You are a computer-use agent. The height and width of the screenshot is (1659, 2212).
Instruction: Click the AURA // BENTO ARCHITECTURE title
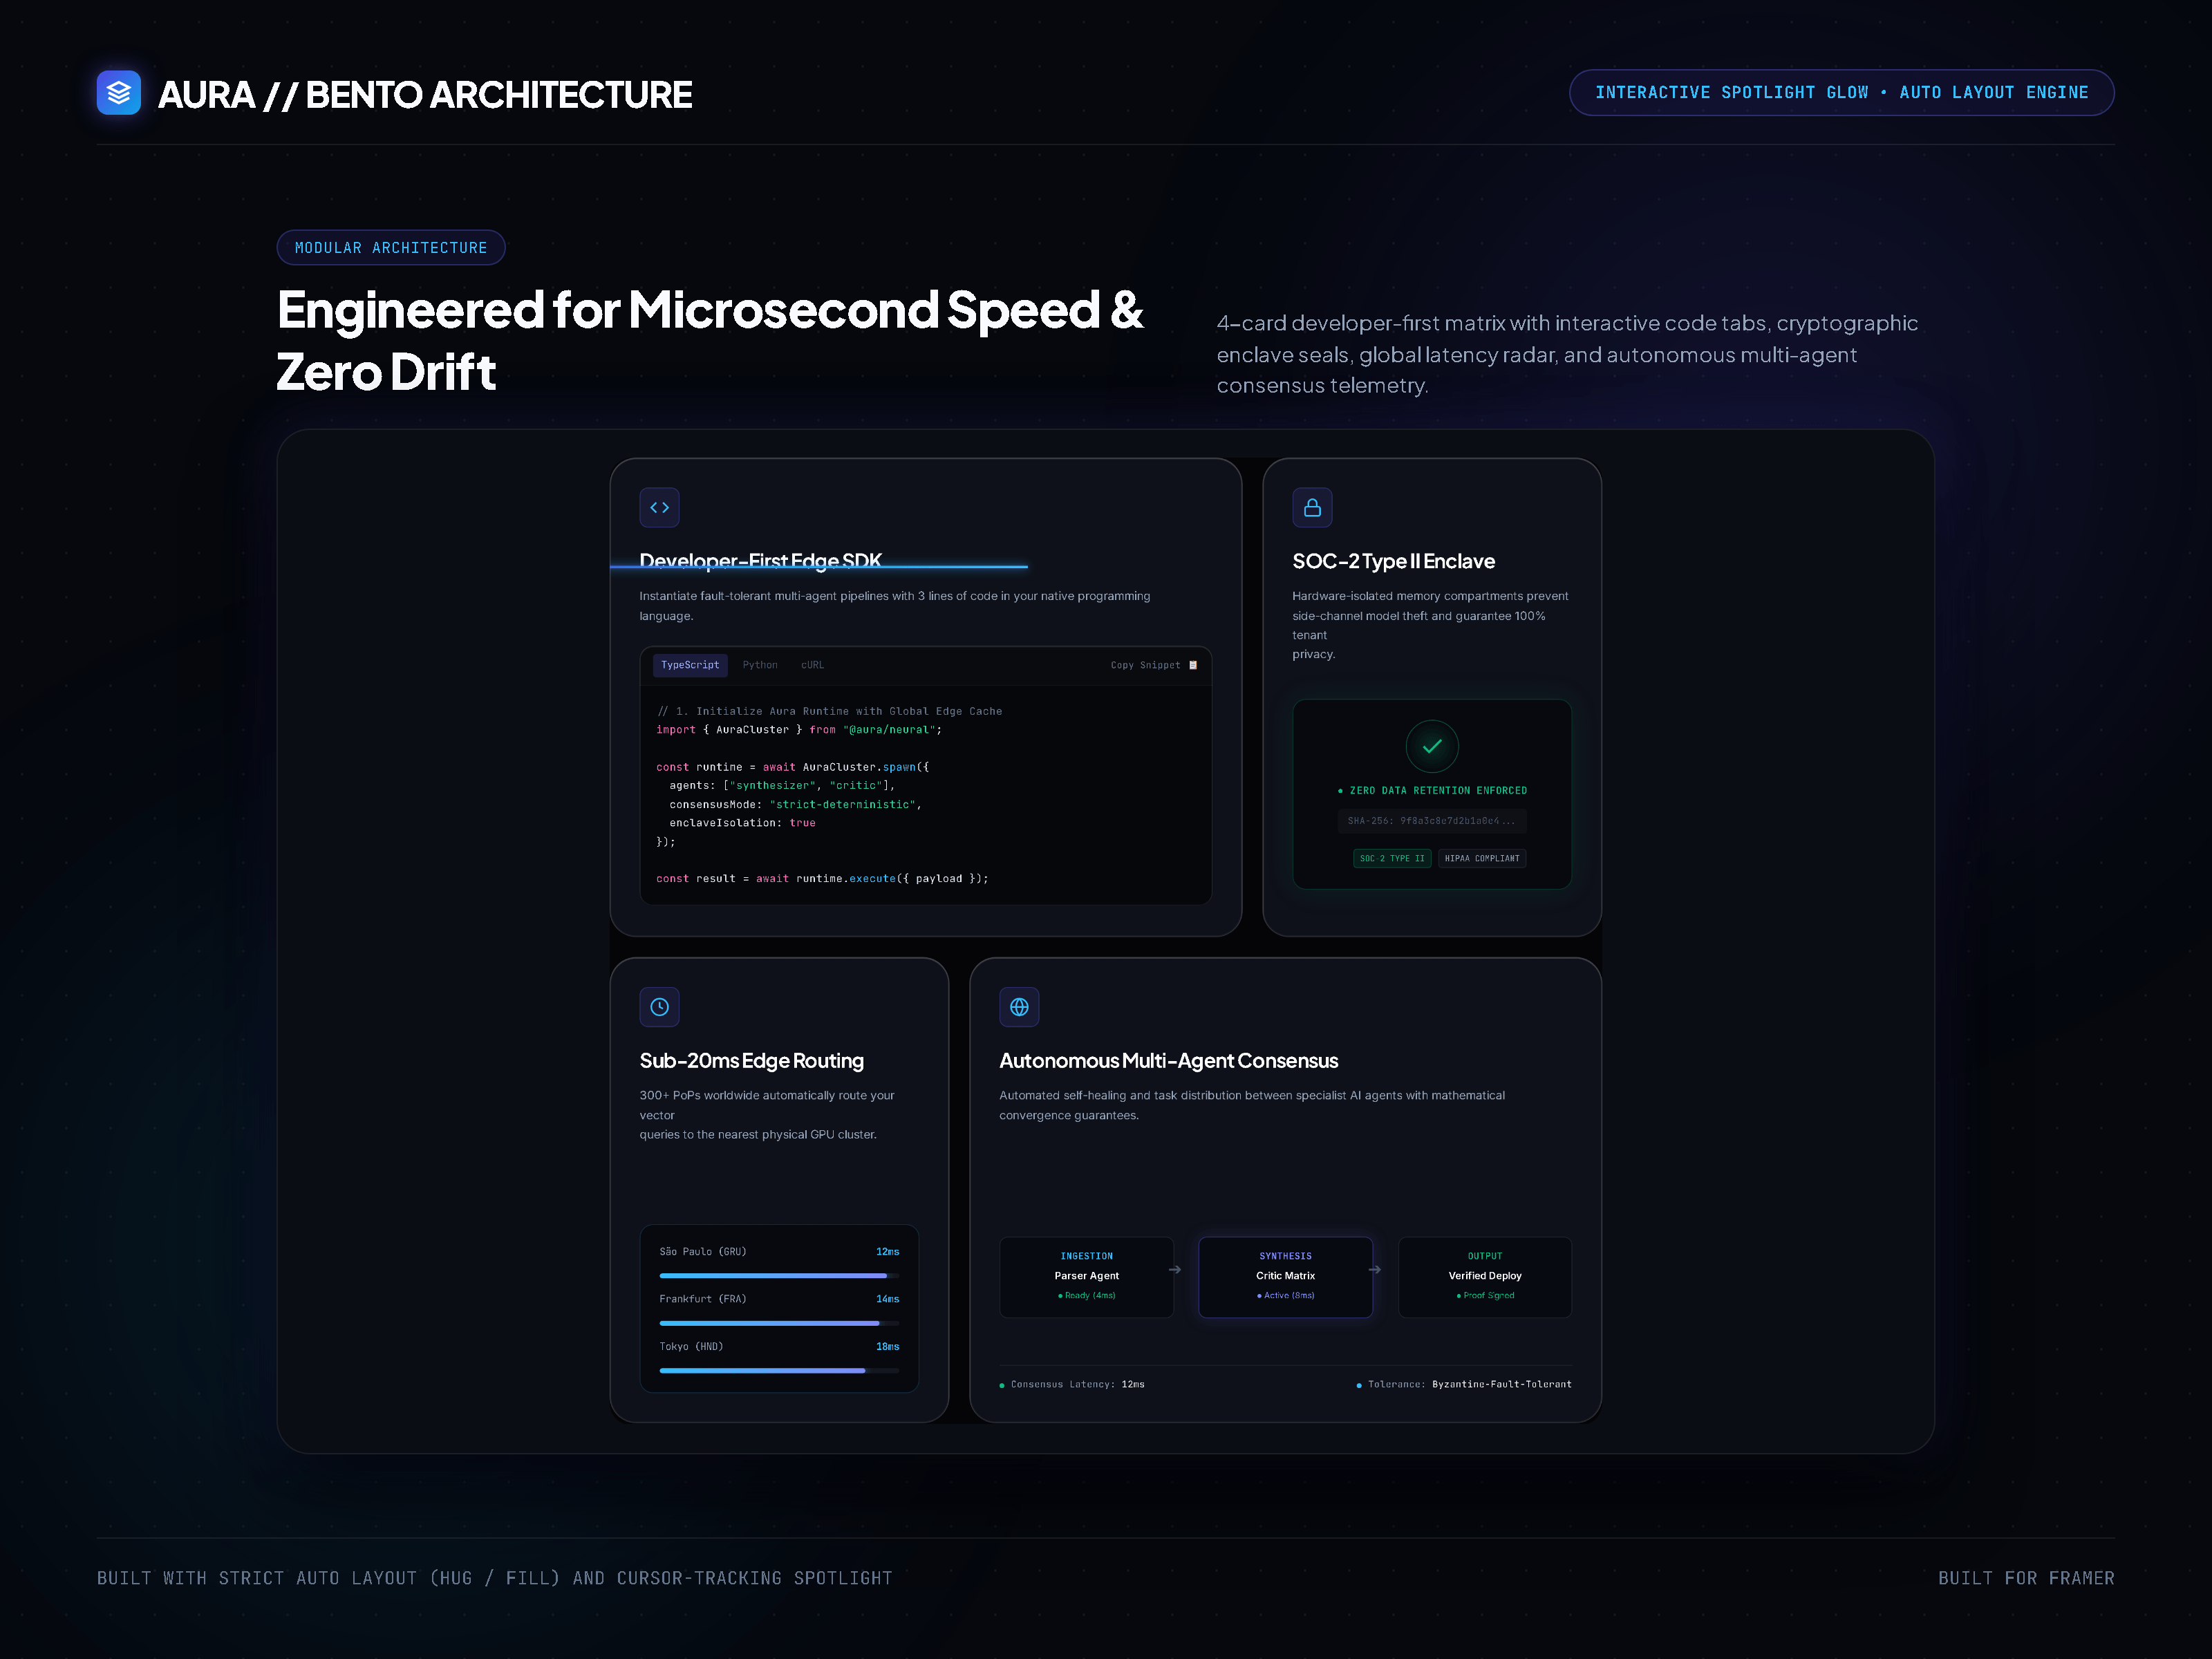coord(425,95)
